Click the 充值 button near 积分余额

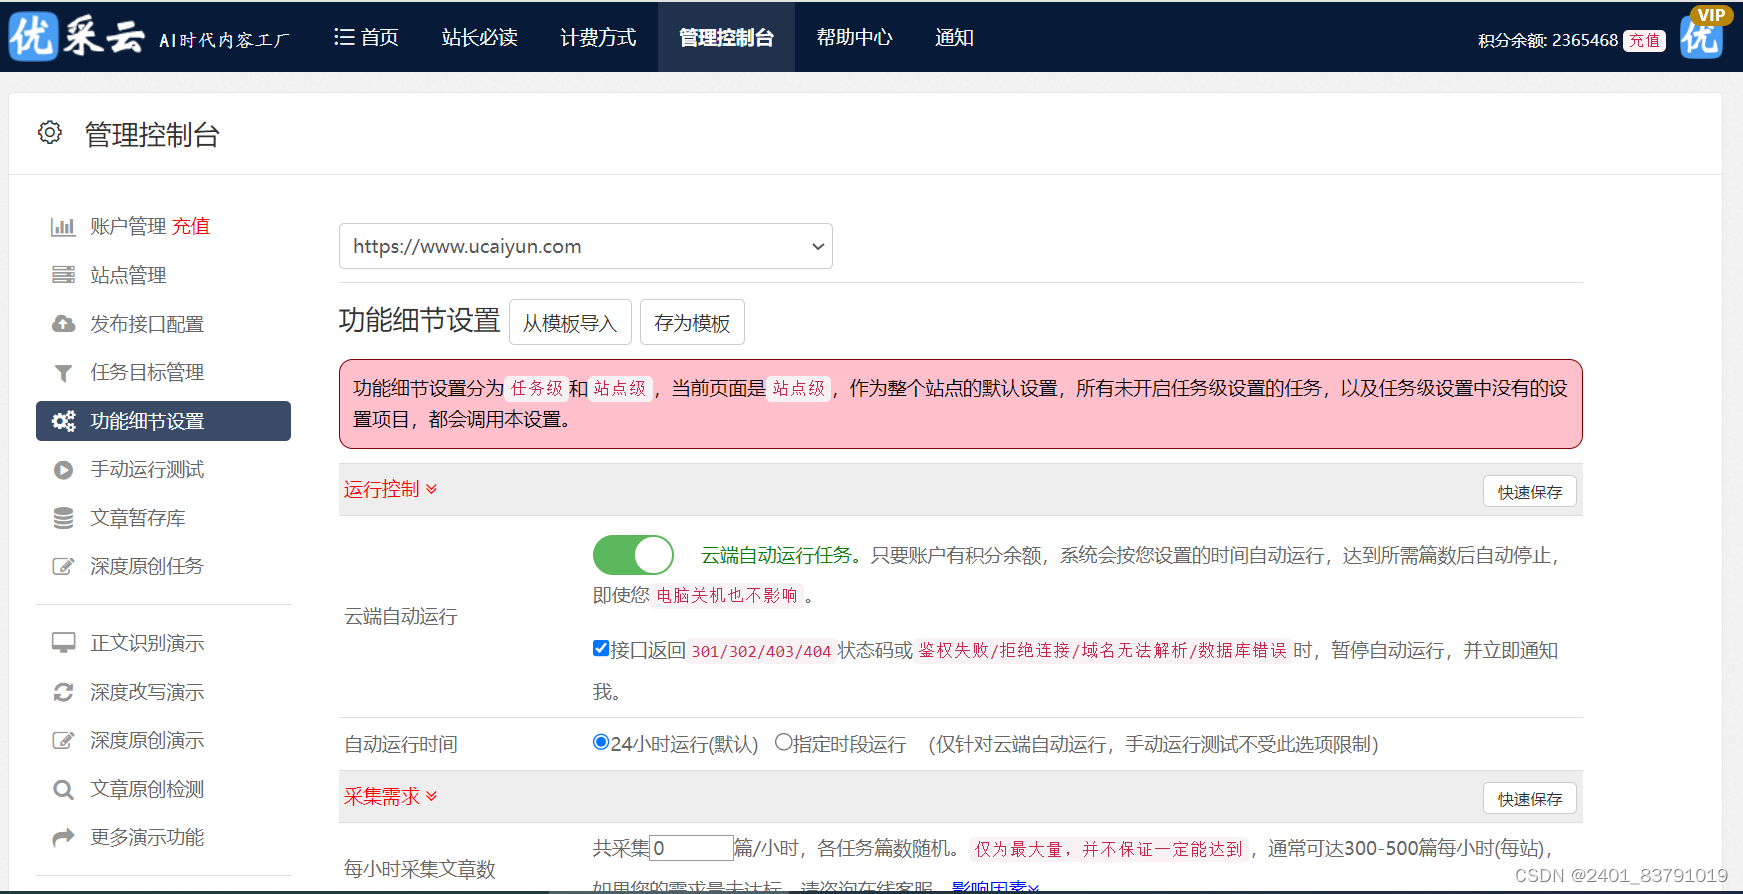click(x=1644, y=40)
